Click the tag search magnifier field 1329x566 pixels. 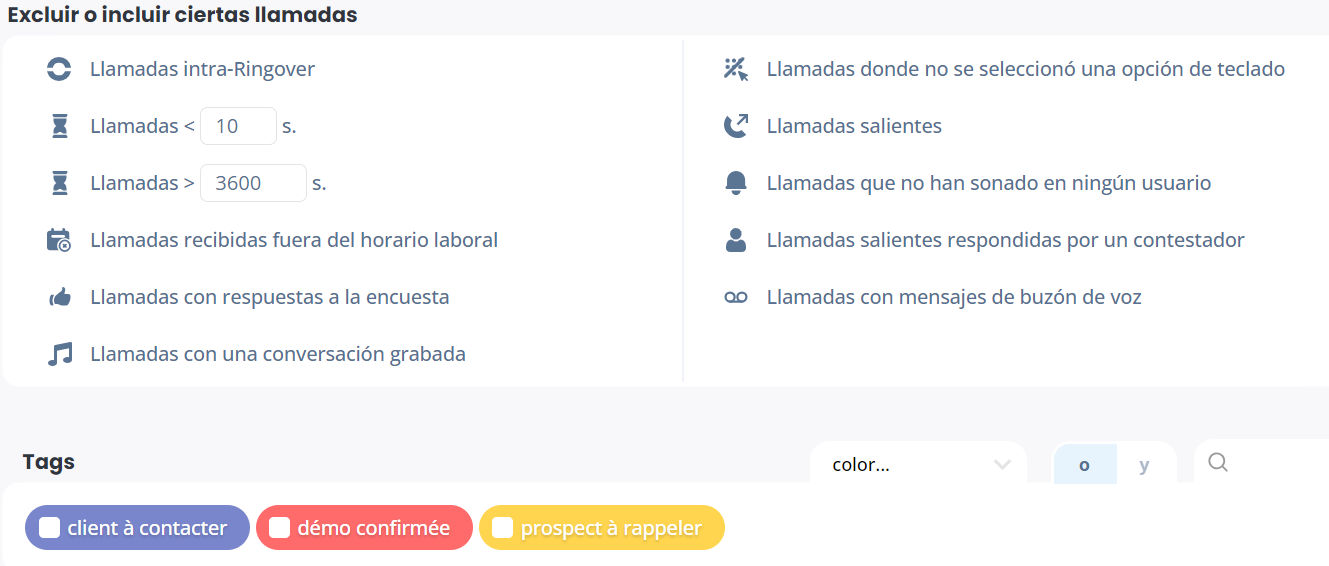(x=1262, y=463)
